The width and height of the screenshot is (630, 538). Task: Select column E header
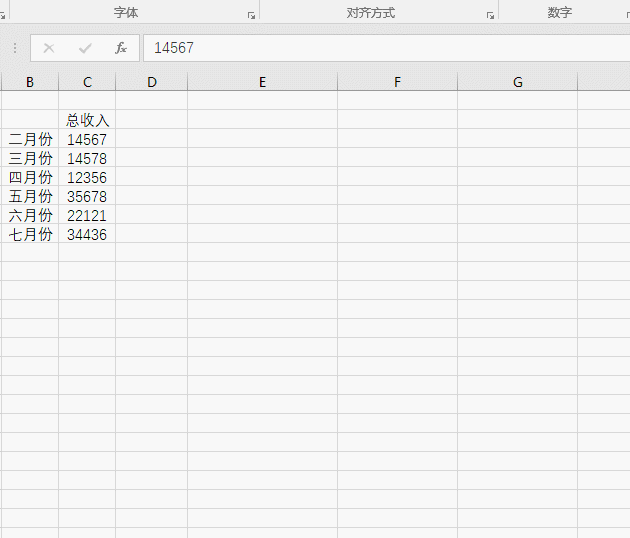tap(262, 82)
